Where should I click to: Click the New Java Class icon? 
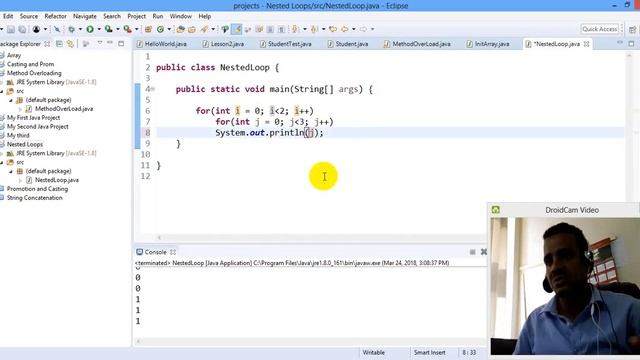click(160, 29)
